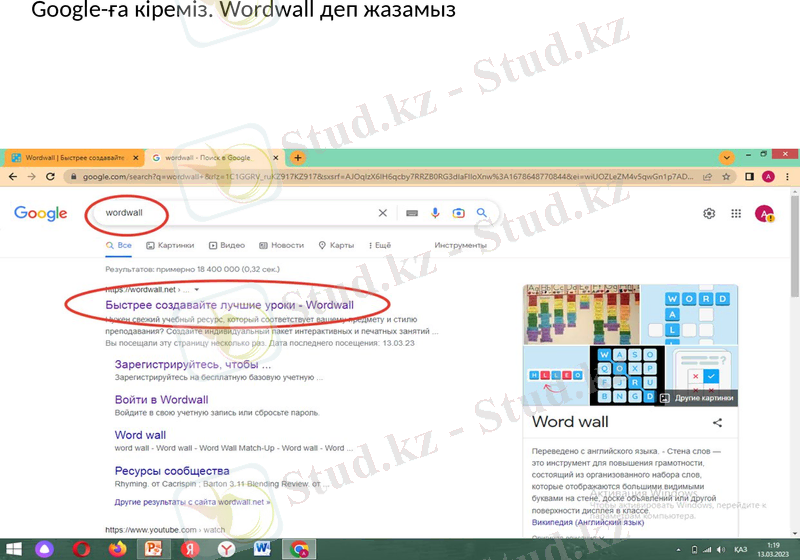This screenshot has width=800, height=560.
Task: Open the Википедия (Английский язык) link
Action: click(588, 522)
